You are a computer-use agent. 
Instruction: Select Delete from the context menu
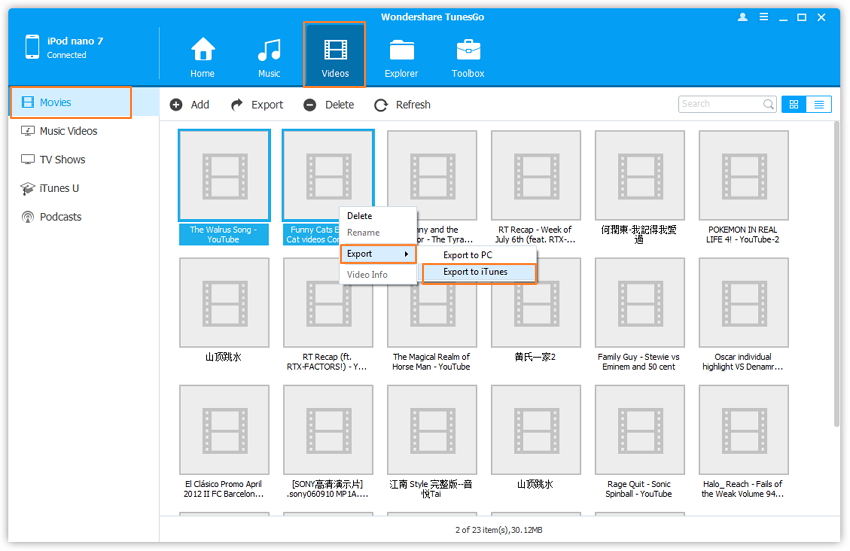[x=360, y=216]
